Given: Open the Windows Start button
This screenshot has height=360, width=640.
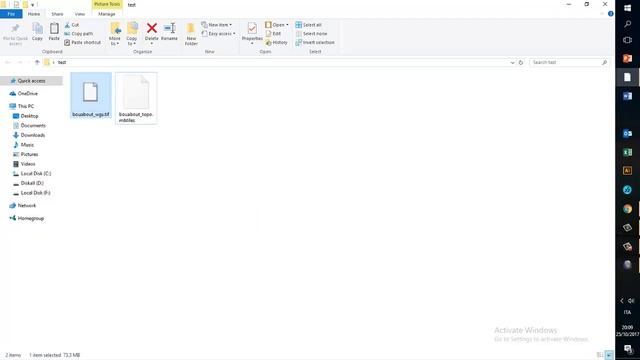Looking at the screenshot, I should pyautogui.click(x=627, y=8).
